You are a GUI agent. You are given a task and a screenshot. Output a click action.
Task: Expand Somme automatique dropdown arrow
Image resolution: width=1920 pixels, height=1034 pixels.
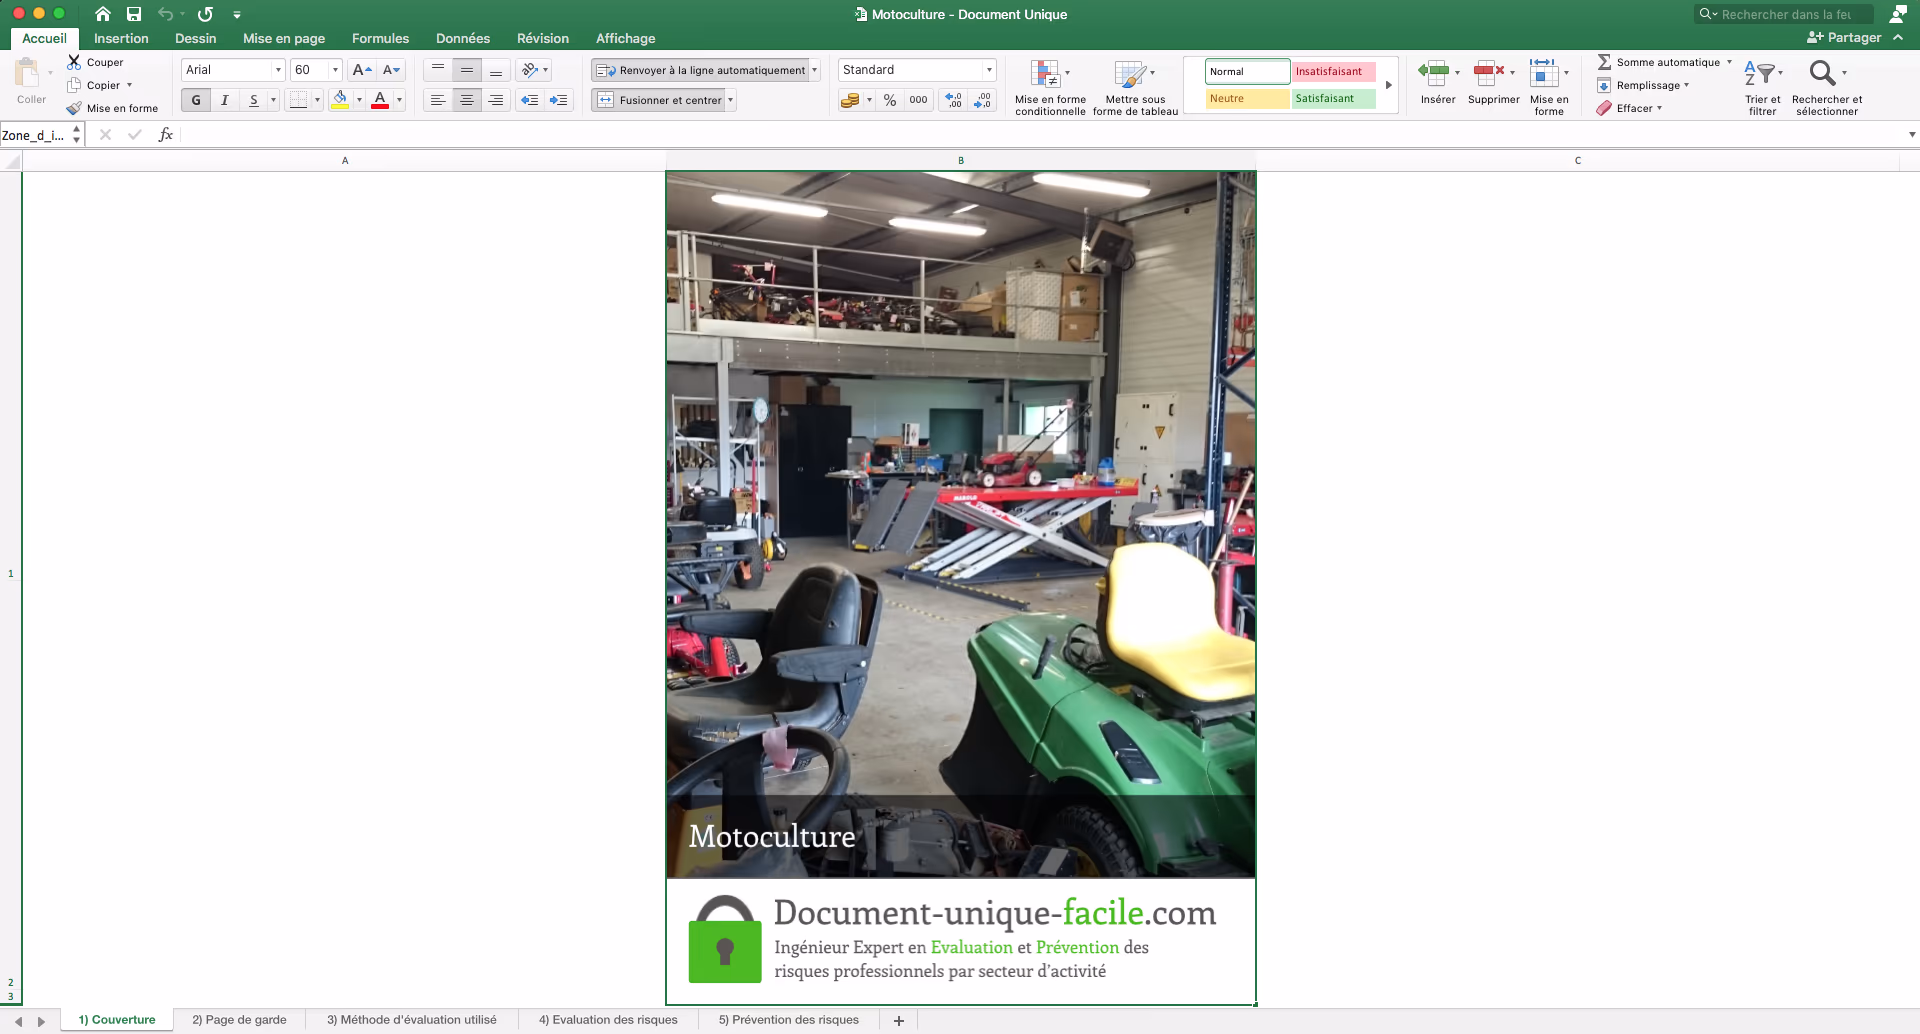1729,62
